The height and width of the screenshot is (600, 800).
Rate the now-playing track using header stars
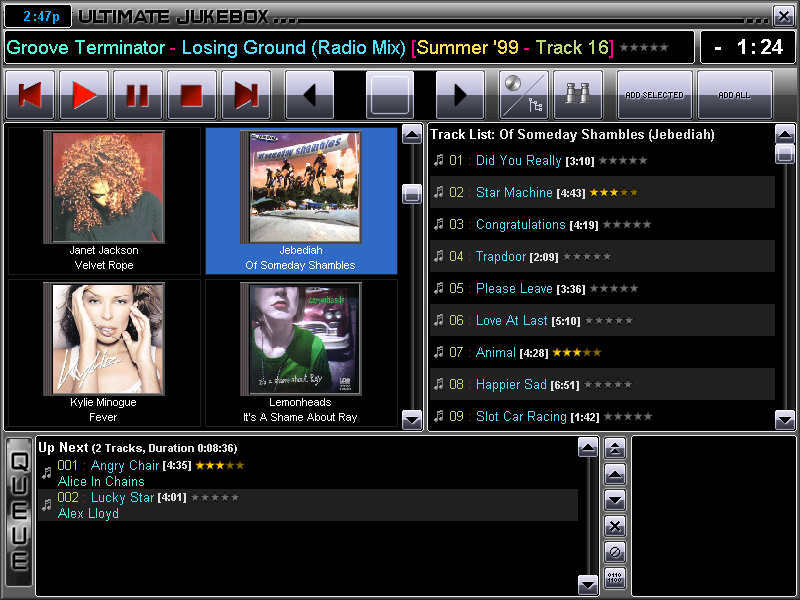(644, 47)
